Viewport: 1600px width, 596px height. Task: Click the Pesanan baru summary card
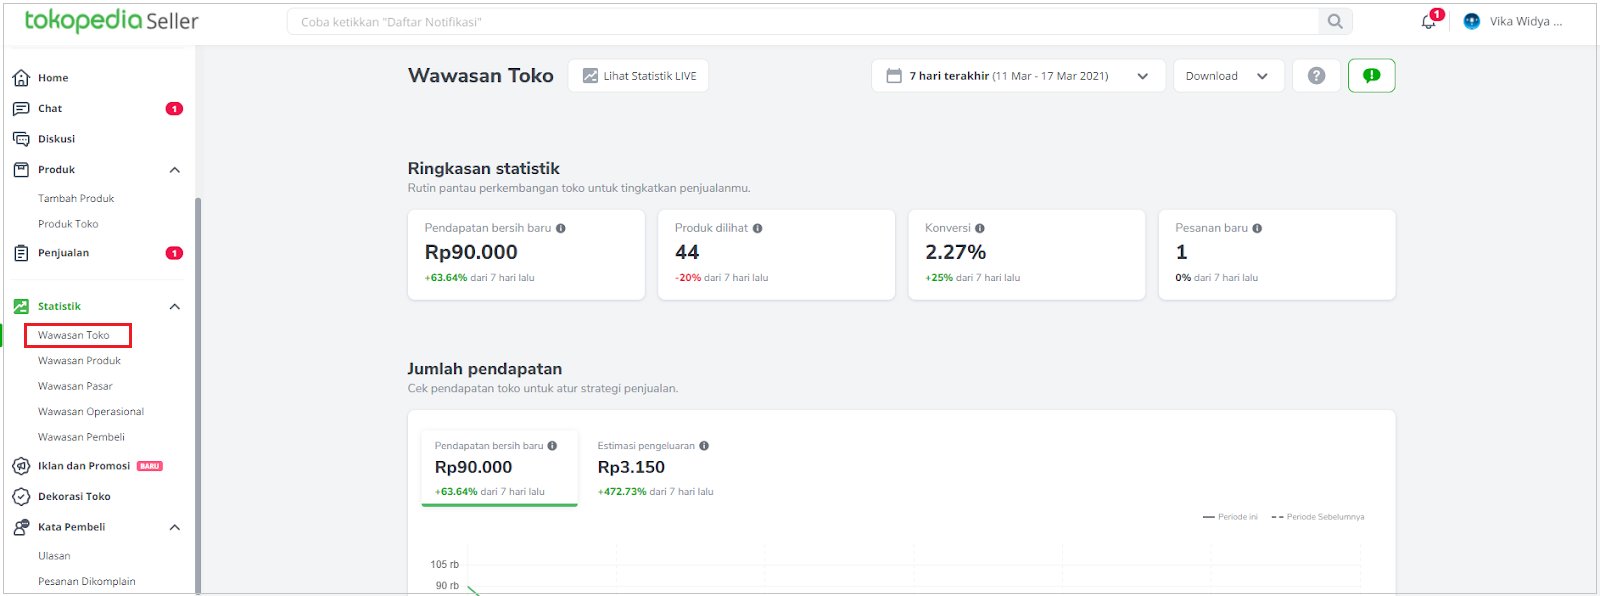[x=1277, y=255]
